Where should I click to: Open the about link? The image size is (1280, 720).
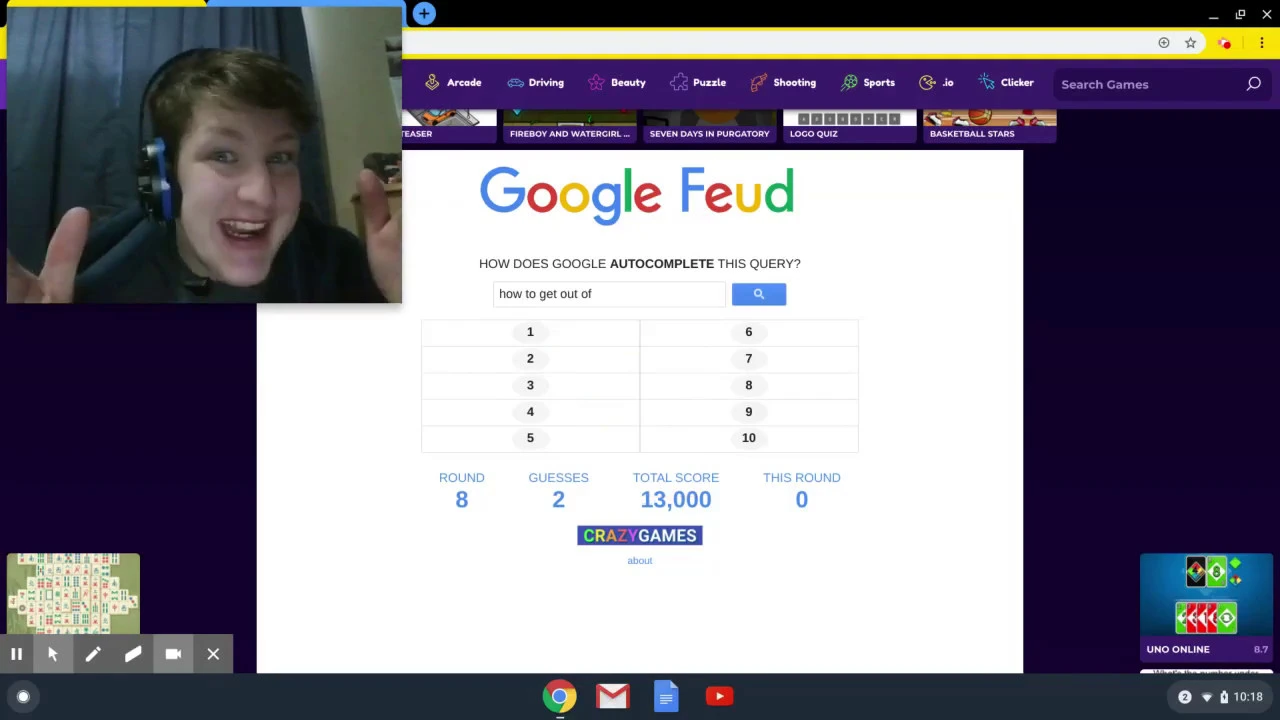639,561
